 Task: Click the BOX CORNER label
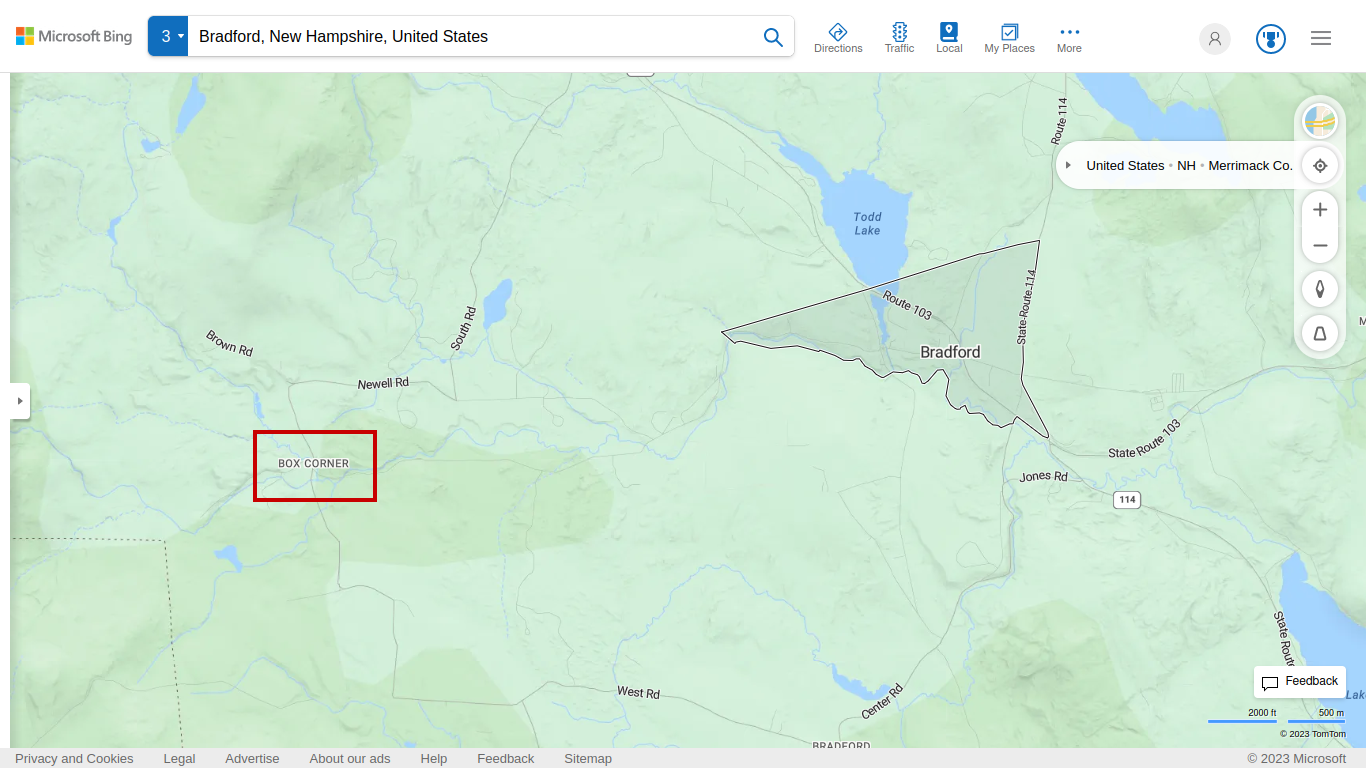(314, 464)
